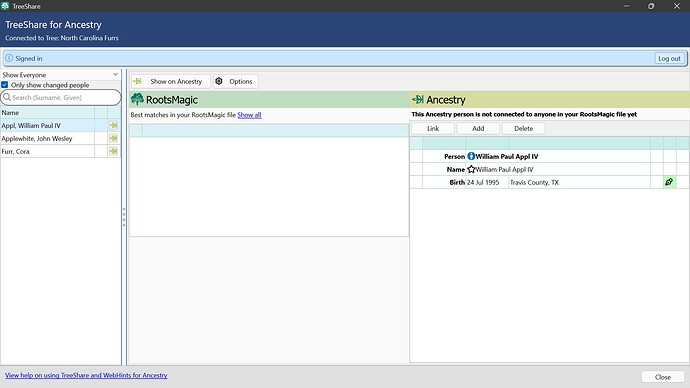The width and height of the screenshot is (690, 388).
Task: Restore the TreeShare window size
Action: [x=651, y=6]
